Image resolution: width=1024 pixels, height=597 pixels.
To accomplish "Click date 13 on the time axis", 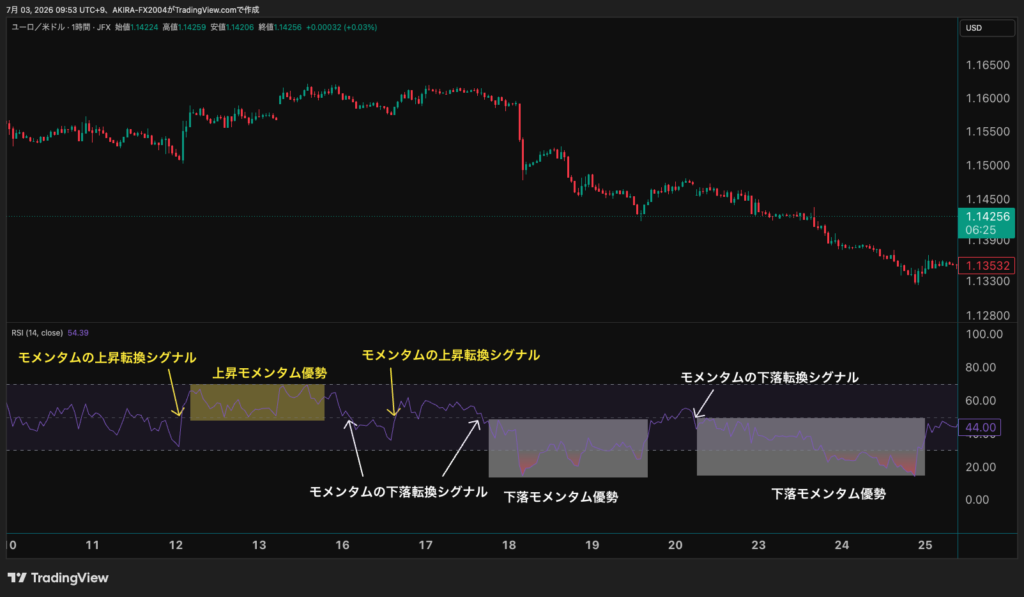I will (259, 545).
